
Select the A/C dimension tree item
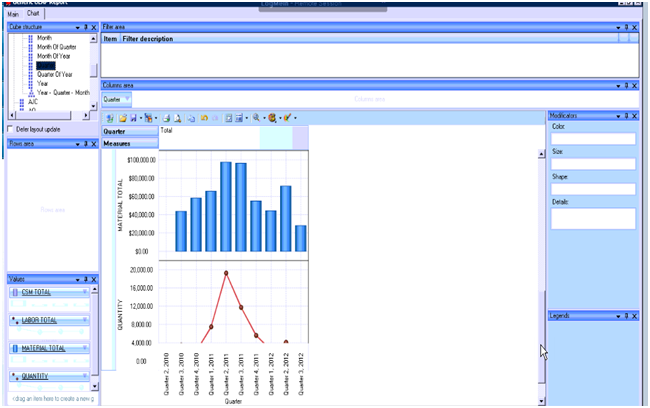coord(33,102)
